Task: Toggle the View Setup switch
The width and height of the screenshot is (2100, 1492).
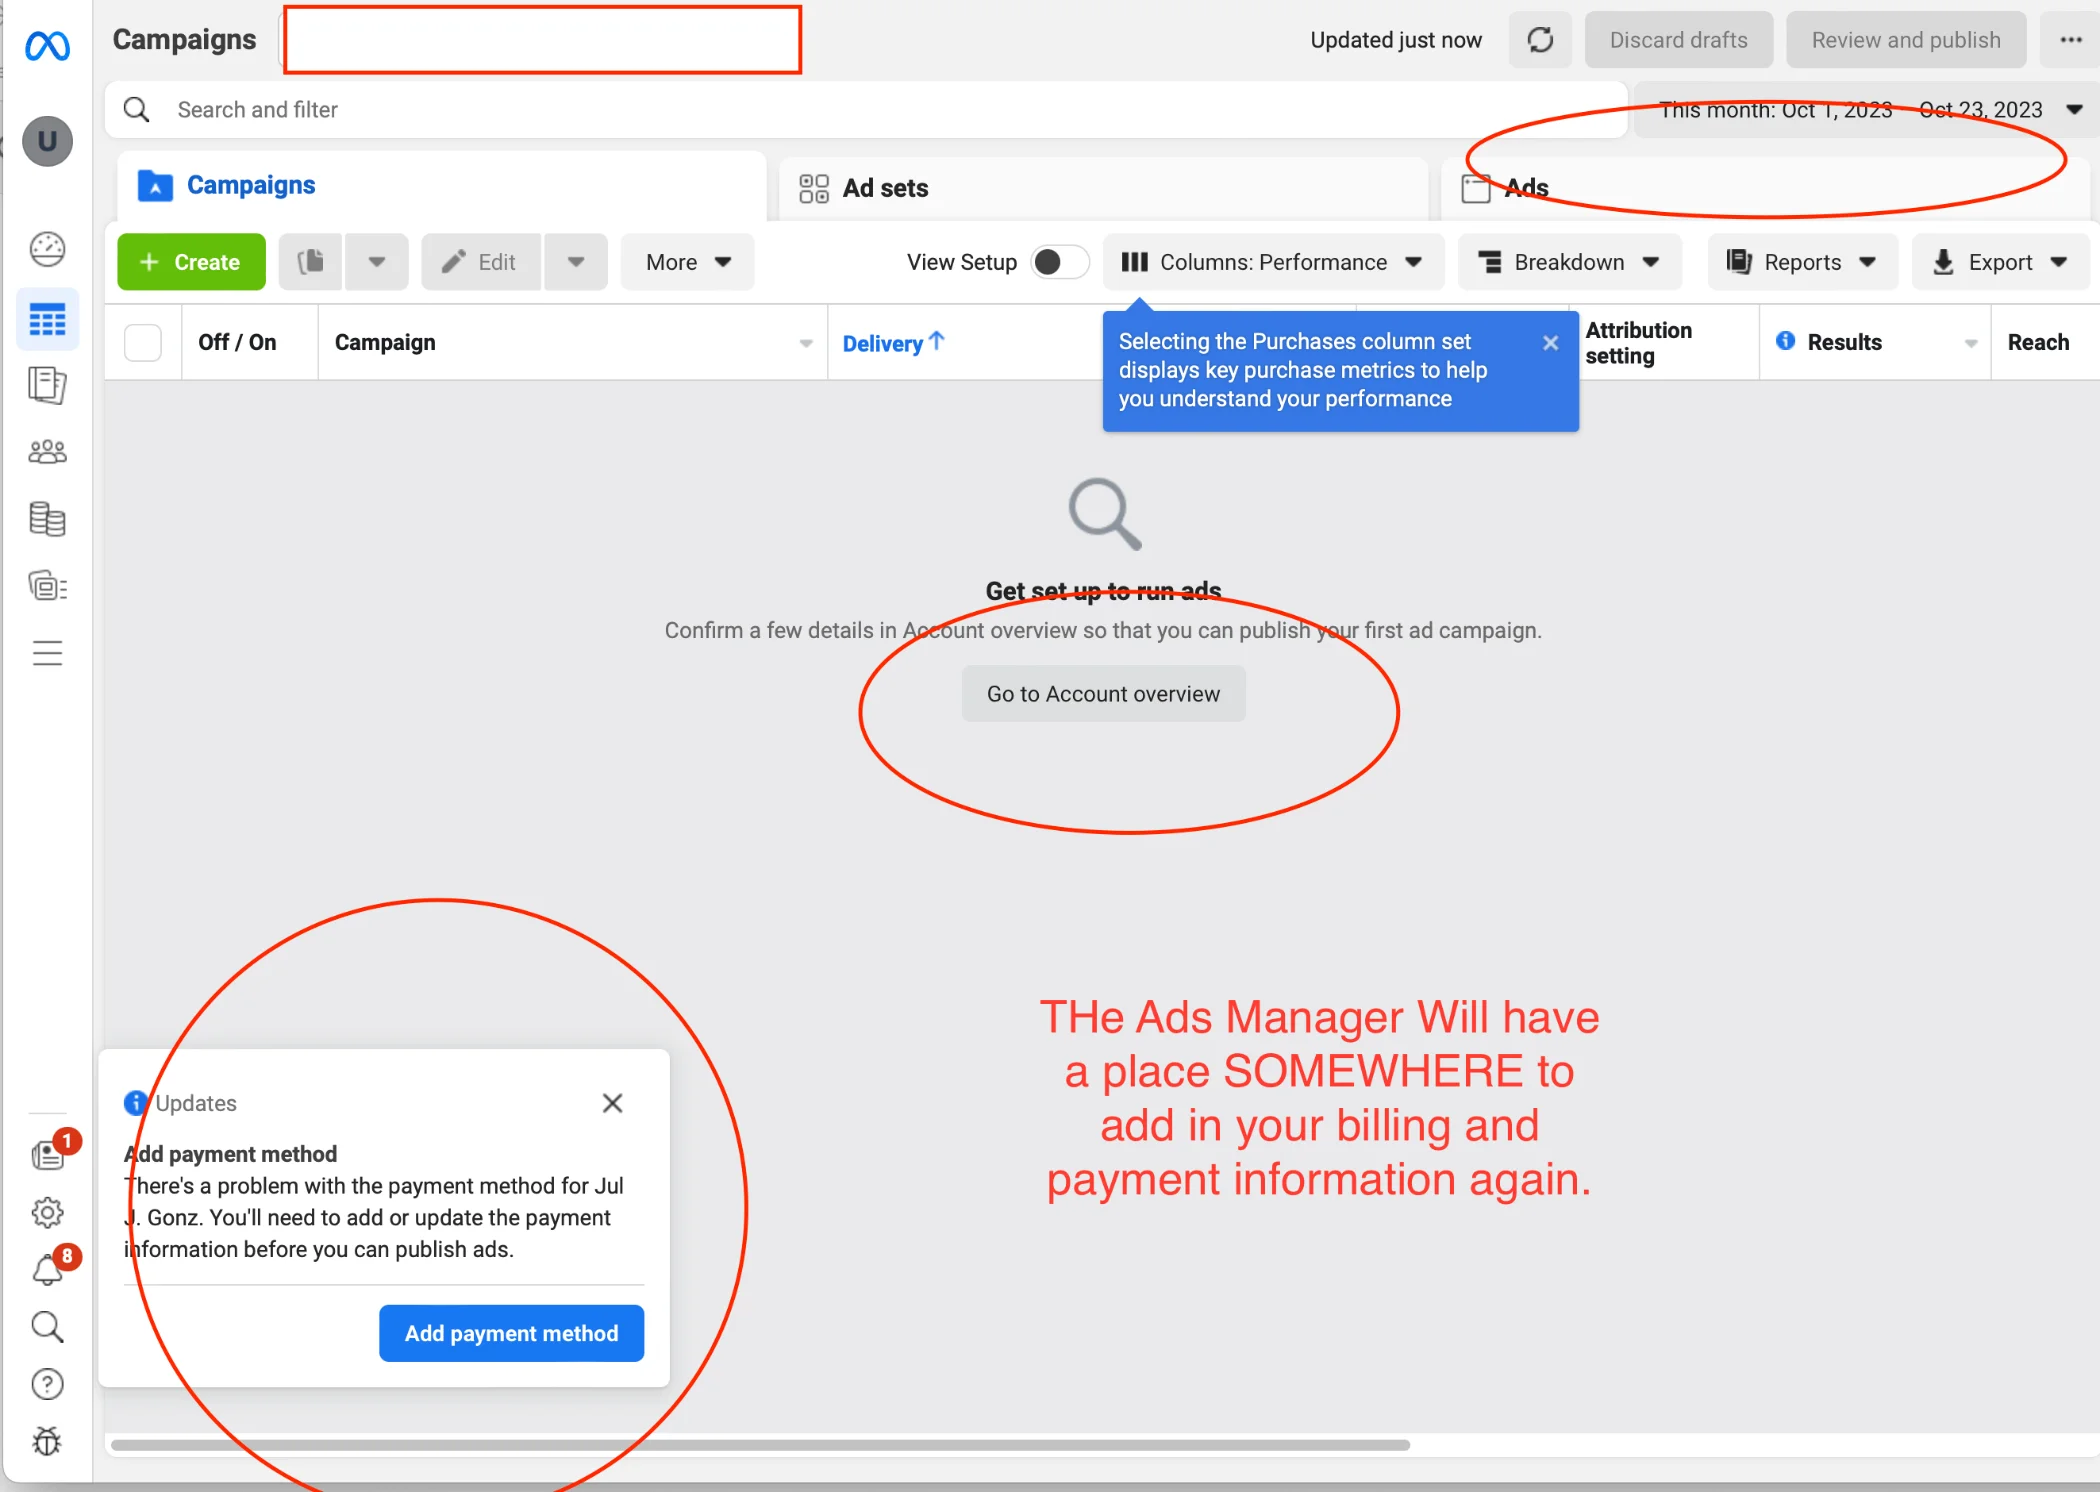Action: point(1058,262)
